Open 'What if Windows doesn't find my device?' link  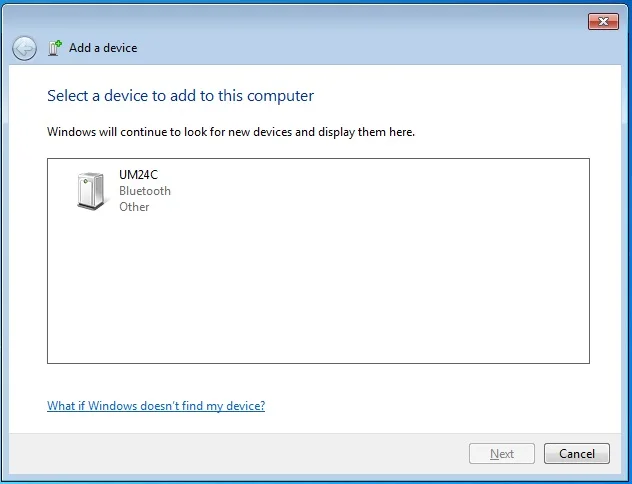click(156, 405)
